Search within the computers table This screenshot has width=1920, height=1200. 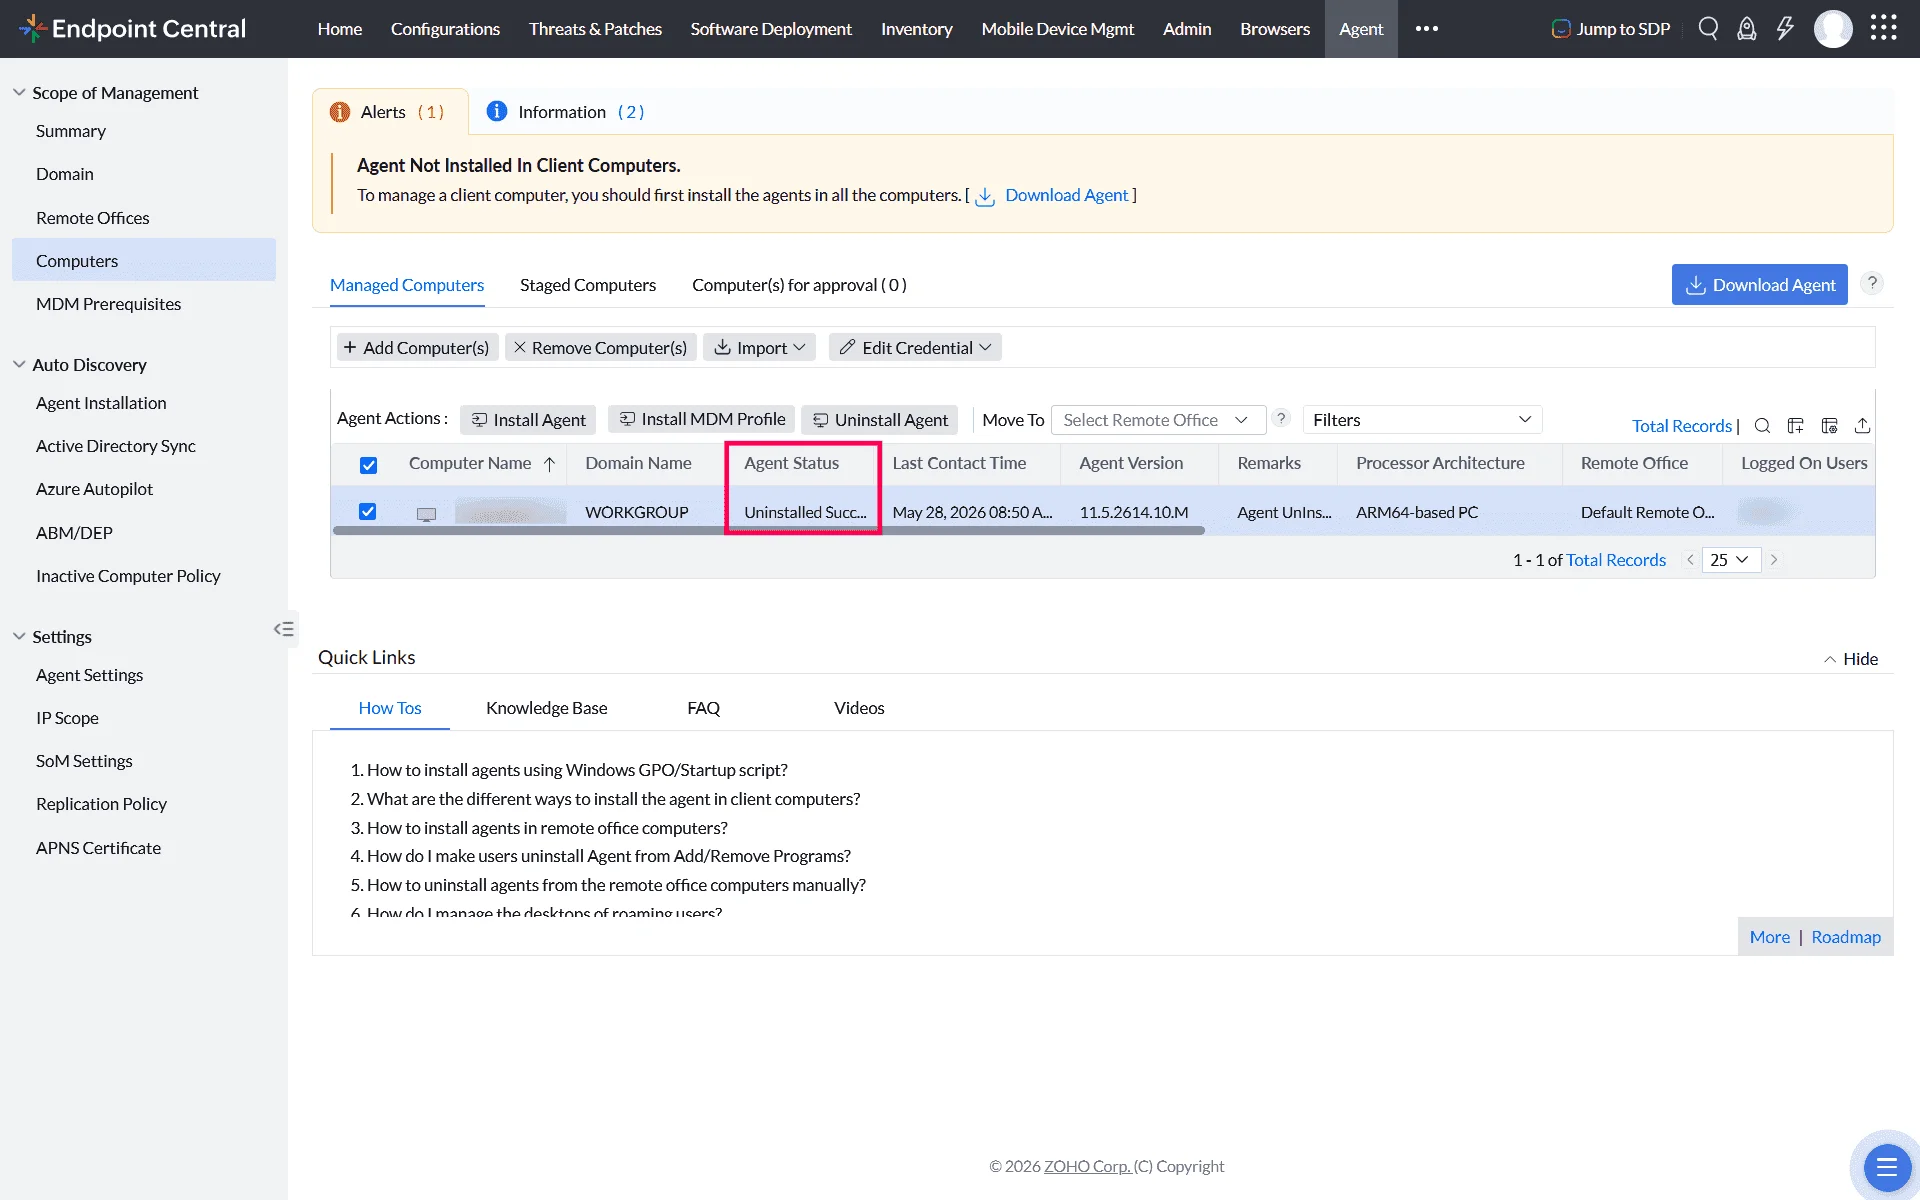(x=1762, y=426)
